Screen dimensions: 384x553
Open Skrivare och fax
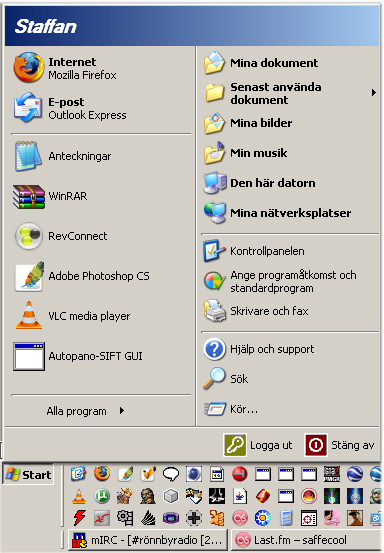pos(290,311)
